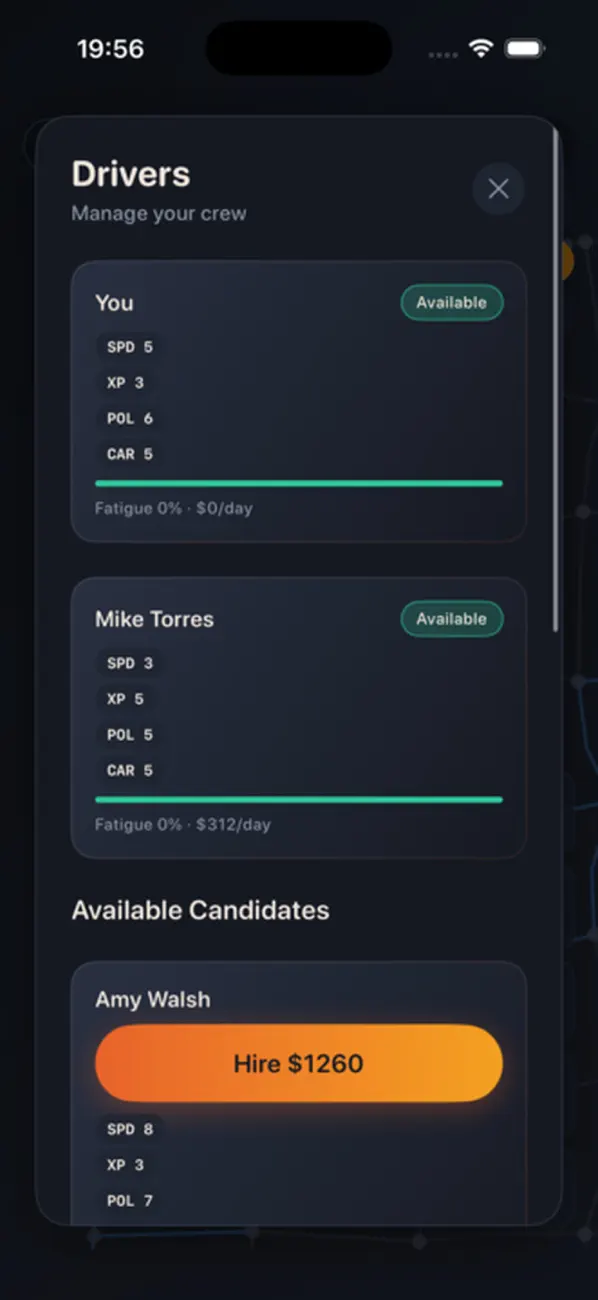This screenshot has height=1300, width=598.
Task: Select the Amy Walsh candidate name
Action: (153, 999)
